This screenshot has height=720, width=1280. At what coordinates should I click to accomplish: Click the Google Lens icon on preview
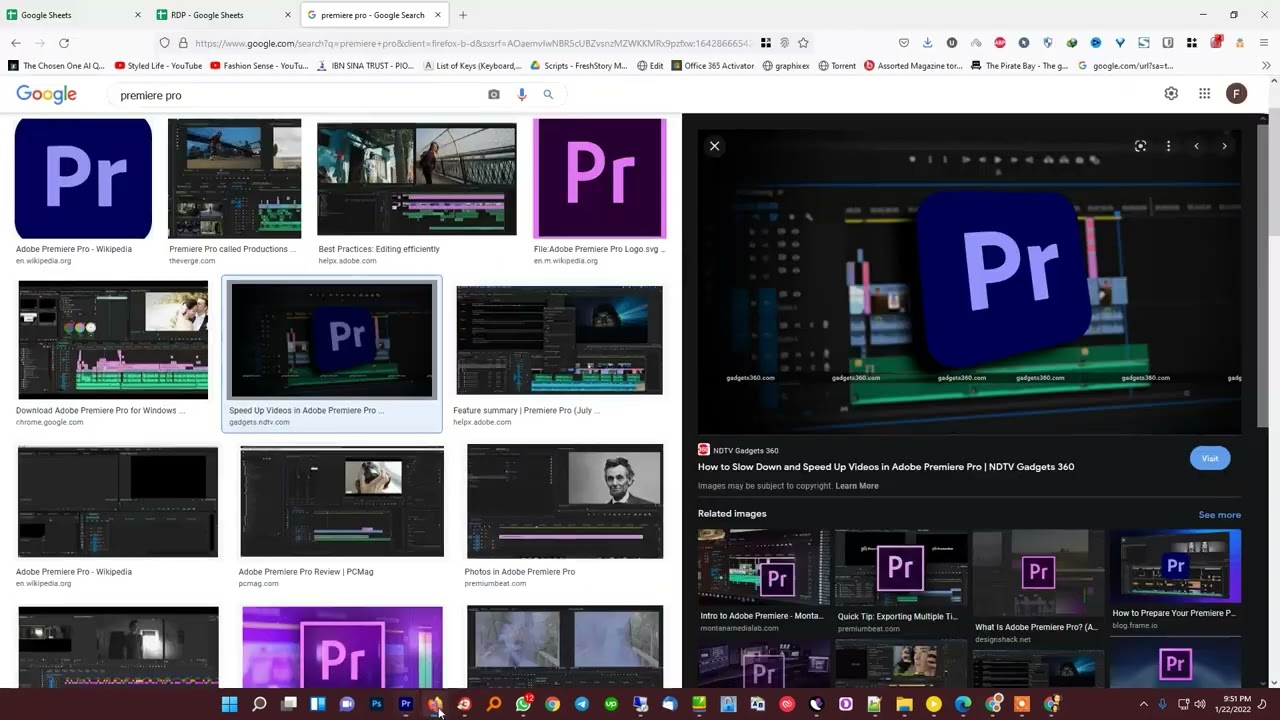(x=1140, y=146)
